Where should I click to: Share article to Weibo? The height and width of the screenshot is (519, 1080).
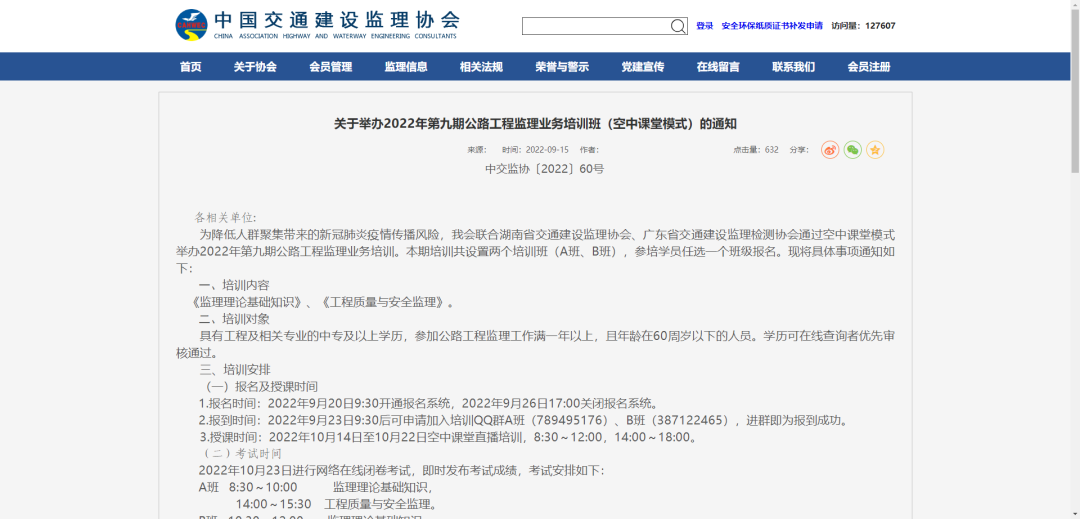tap(830, 150)
